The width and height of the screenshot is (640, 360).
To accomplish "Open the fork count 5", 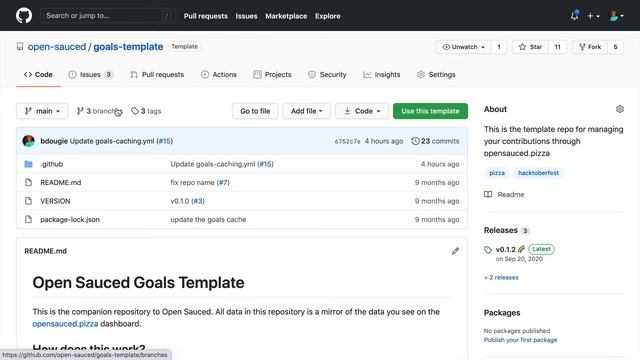I will (615, 47).
